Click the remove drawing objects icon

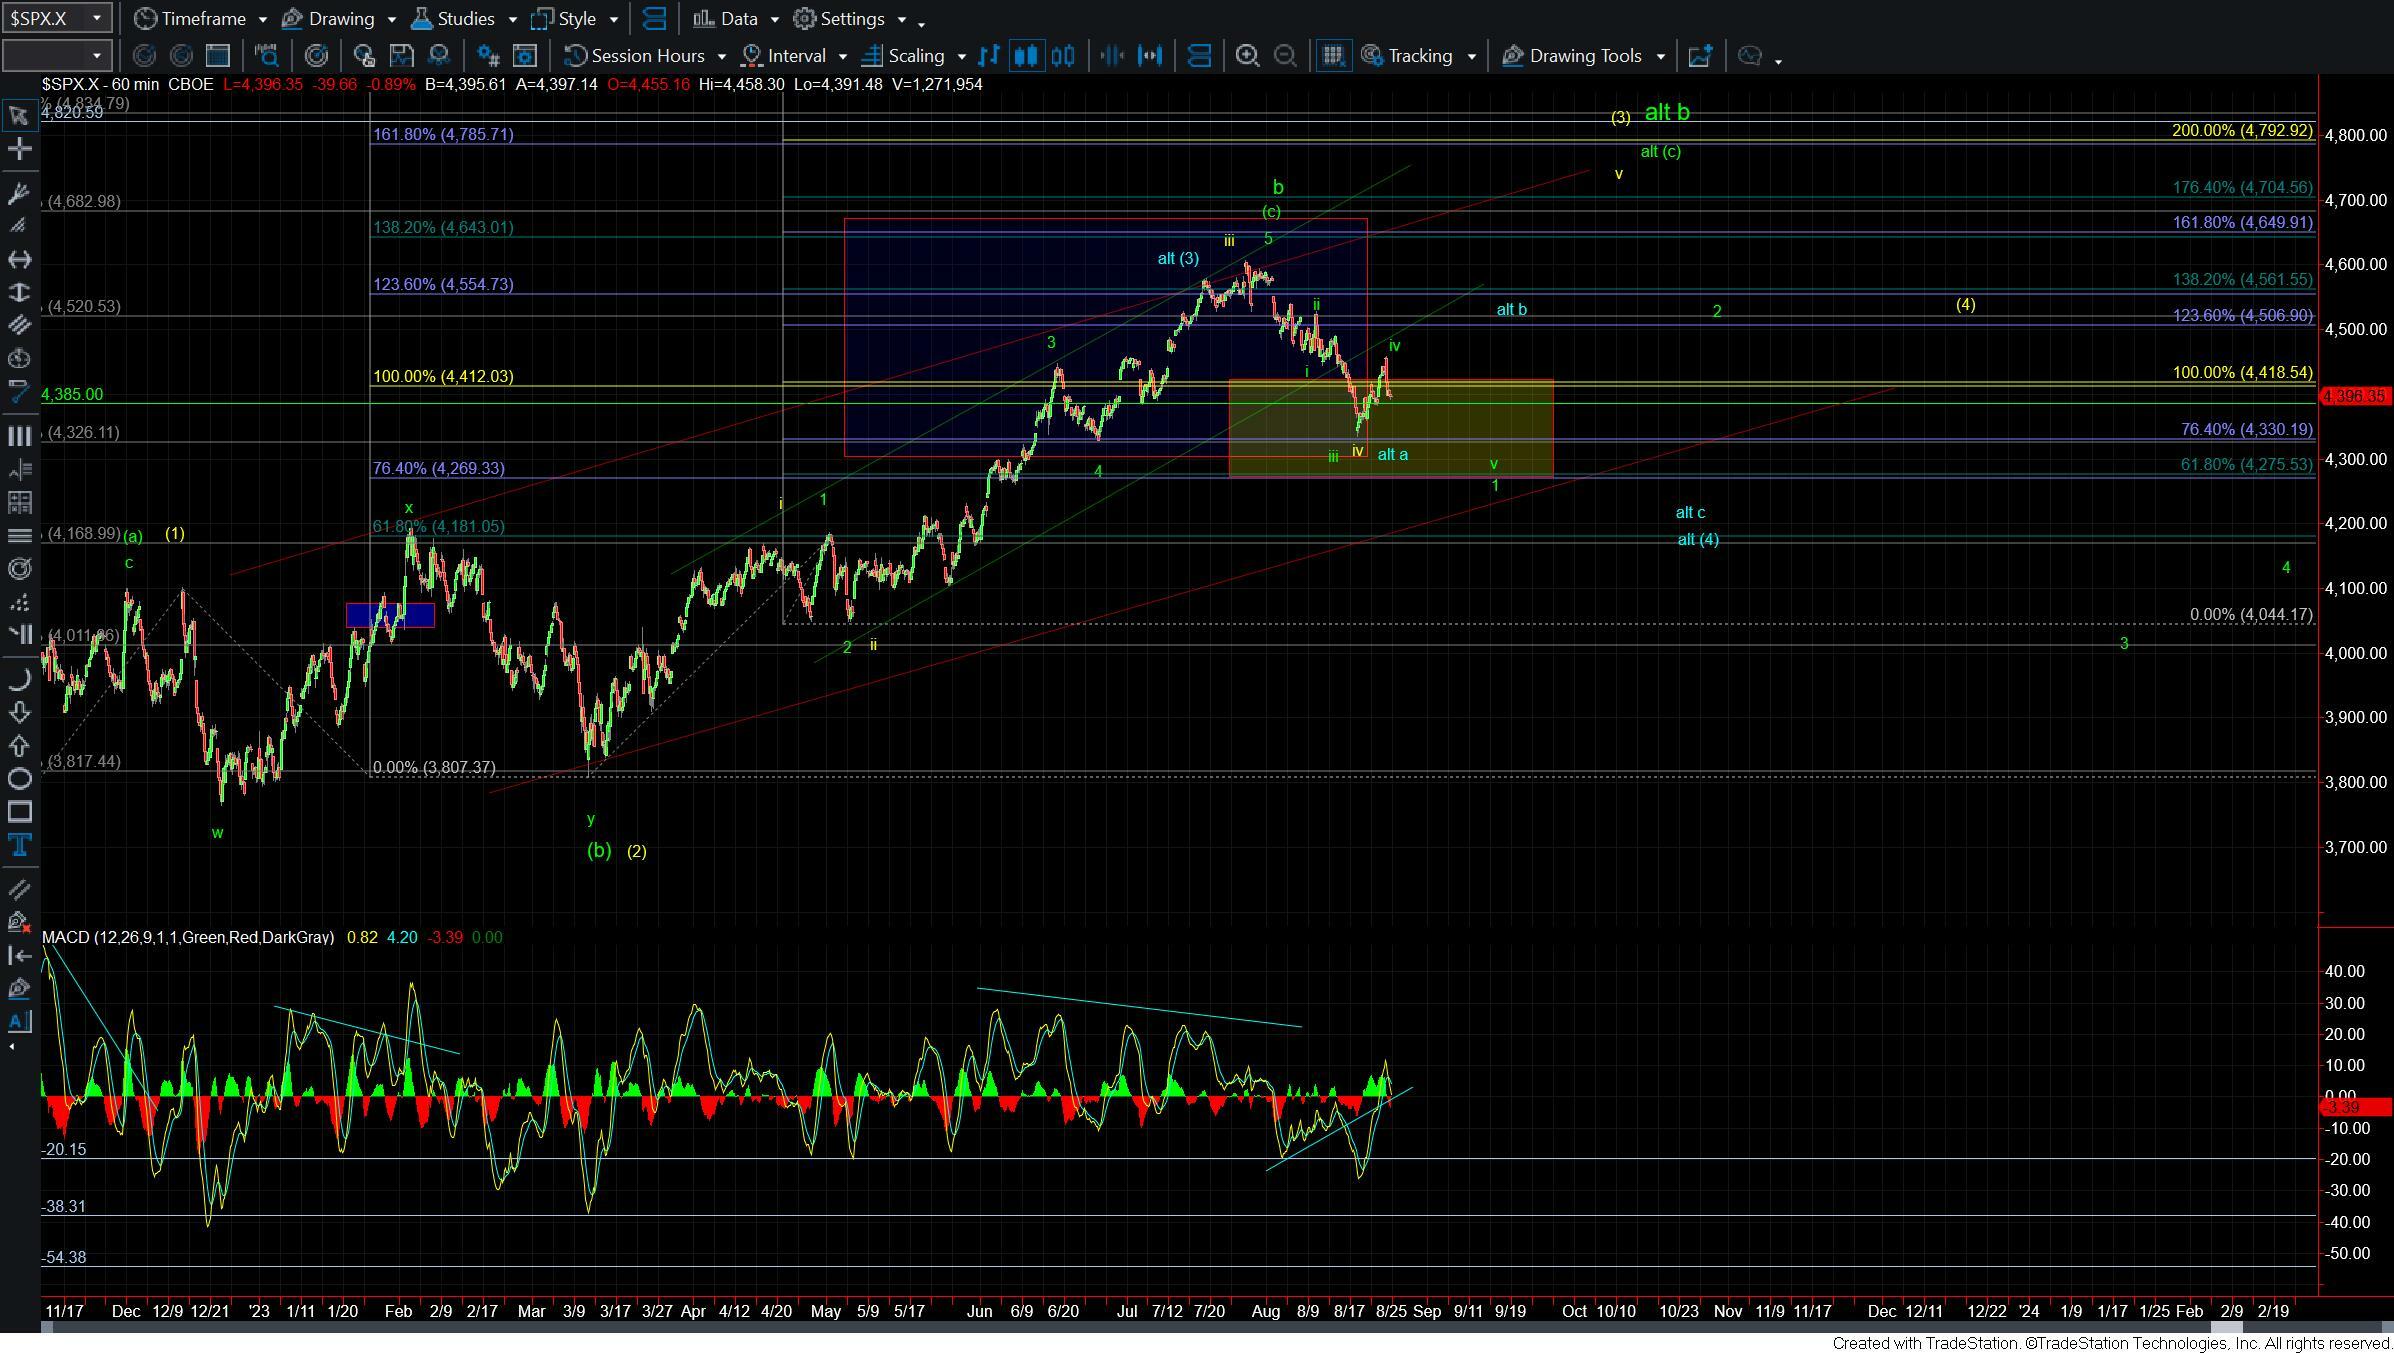[x=18, y=921]
